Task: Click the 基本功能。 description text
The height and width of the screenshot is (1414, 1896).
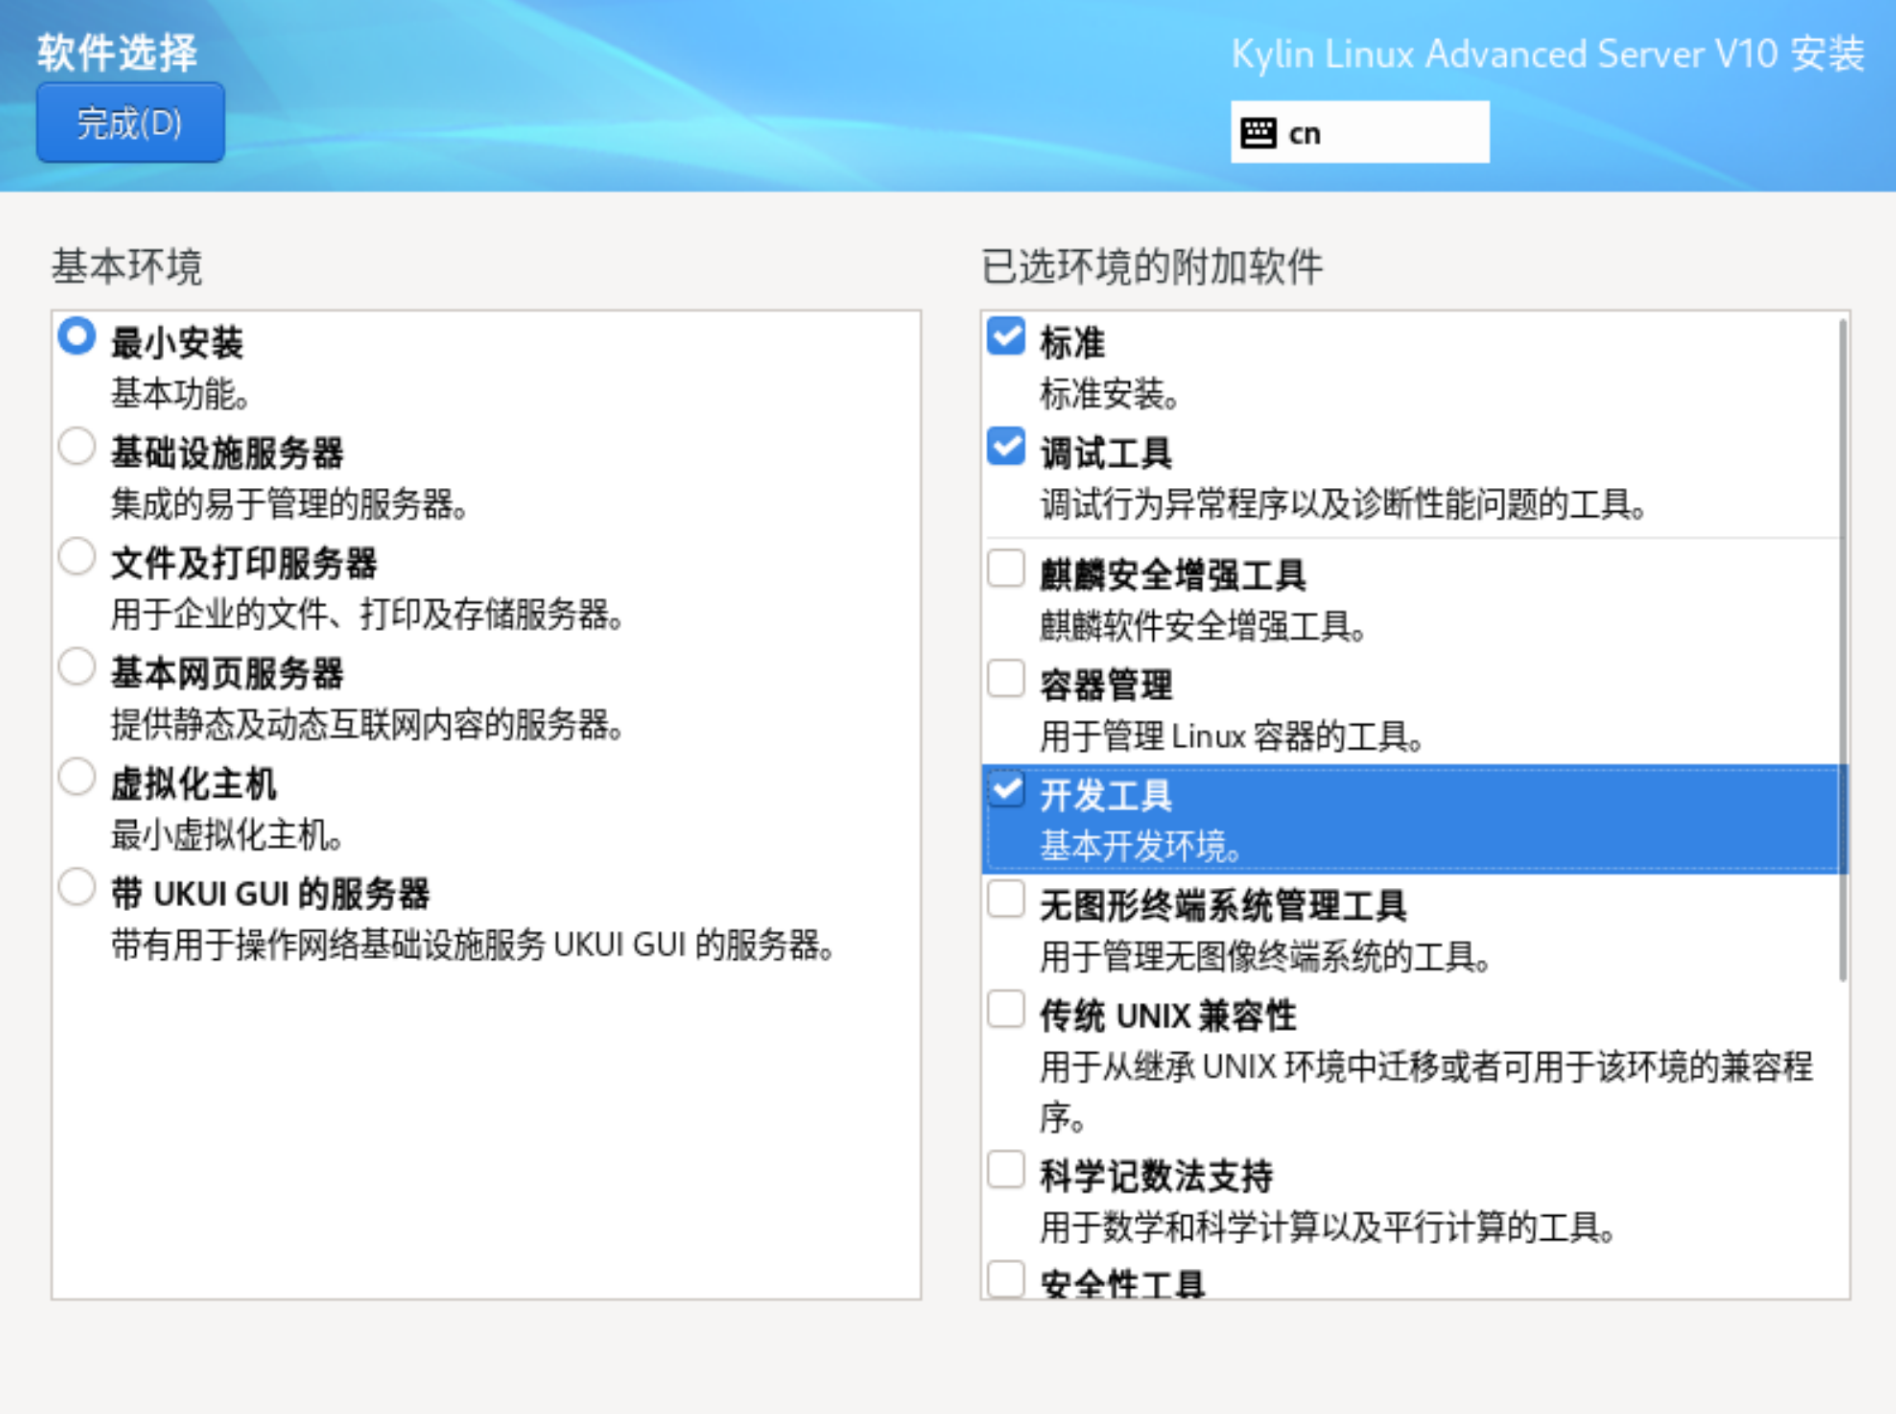Action: click(x=180, y=394)
